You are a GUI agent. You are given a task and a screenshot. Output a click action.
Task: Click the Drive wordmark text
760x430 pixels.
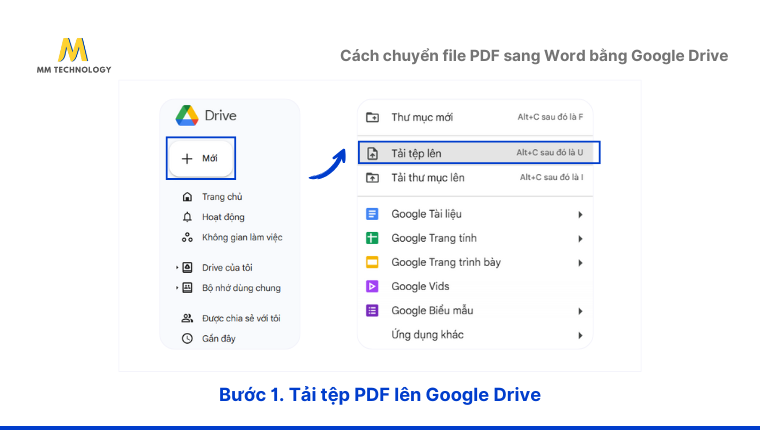221,115
